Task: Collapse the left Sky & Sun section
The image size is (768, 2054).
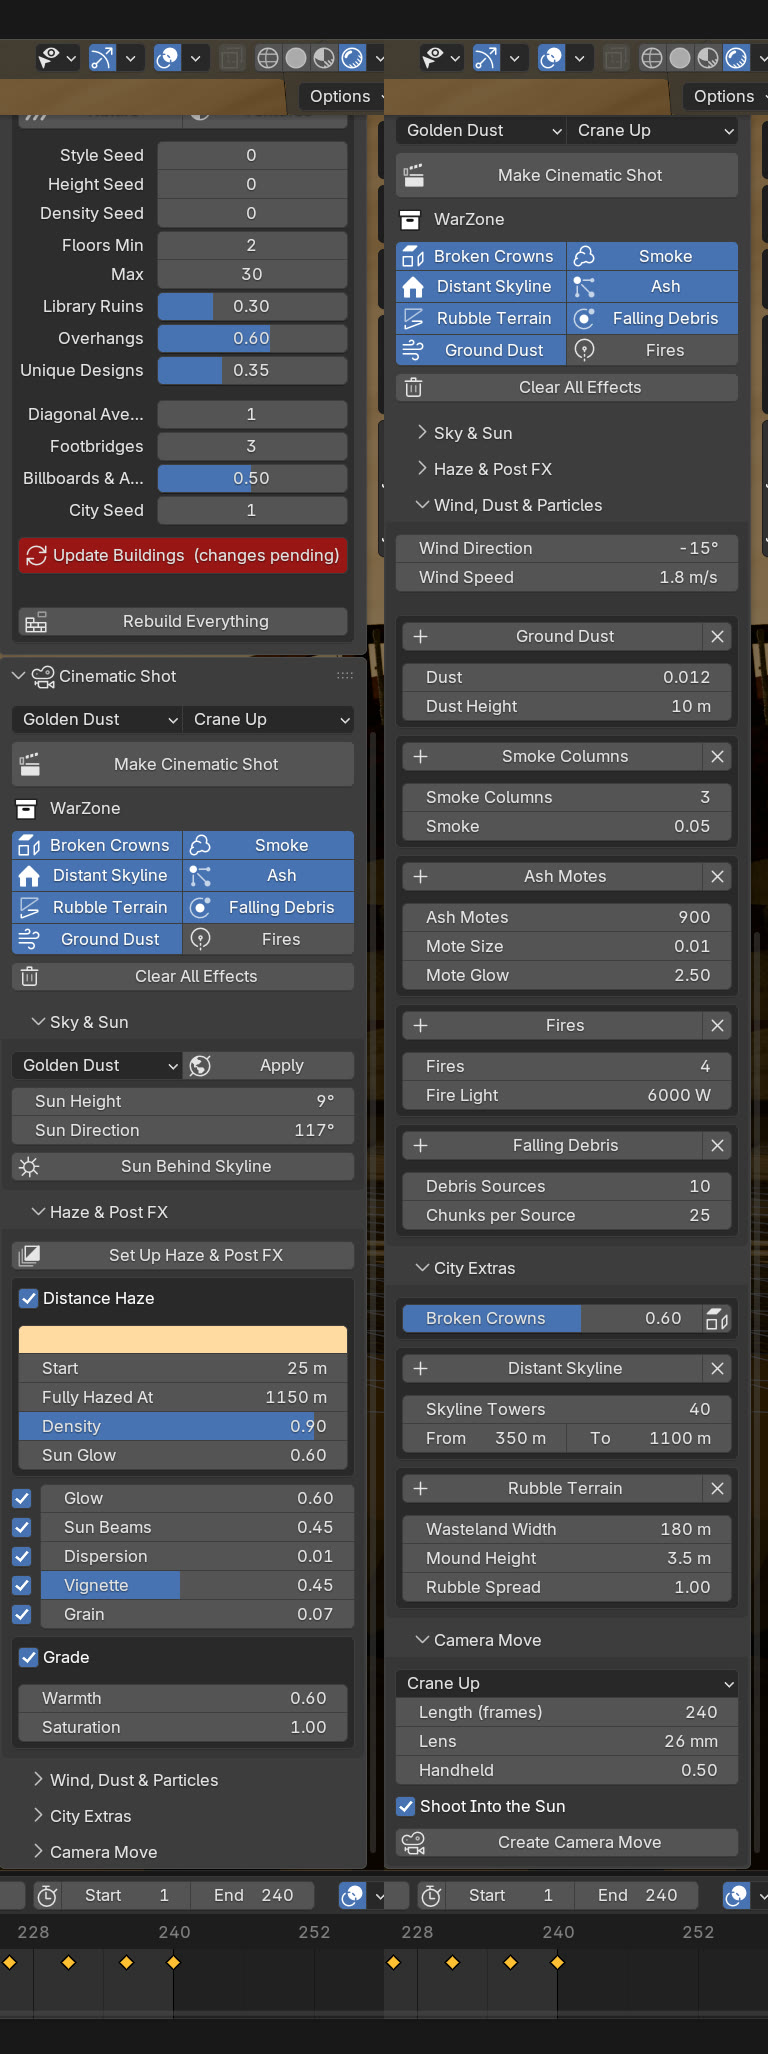Action: click(x=38, y=1023)
